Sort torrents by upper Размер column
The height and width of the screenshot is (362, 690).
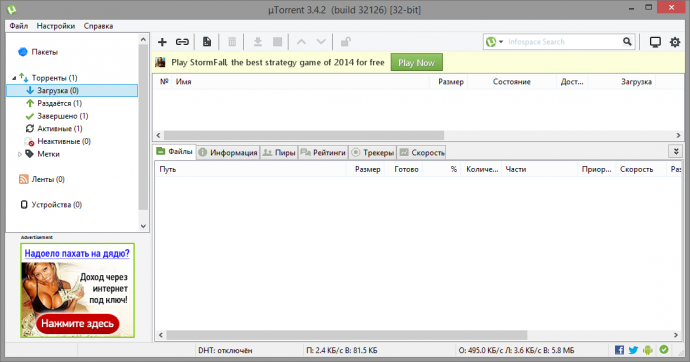pyautogui.click(x=448, y=81)
